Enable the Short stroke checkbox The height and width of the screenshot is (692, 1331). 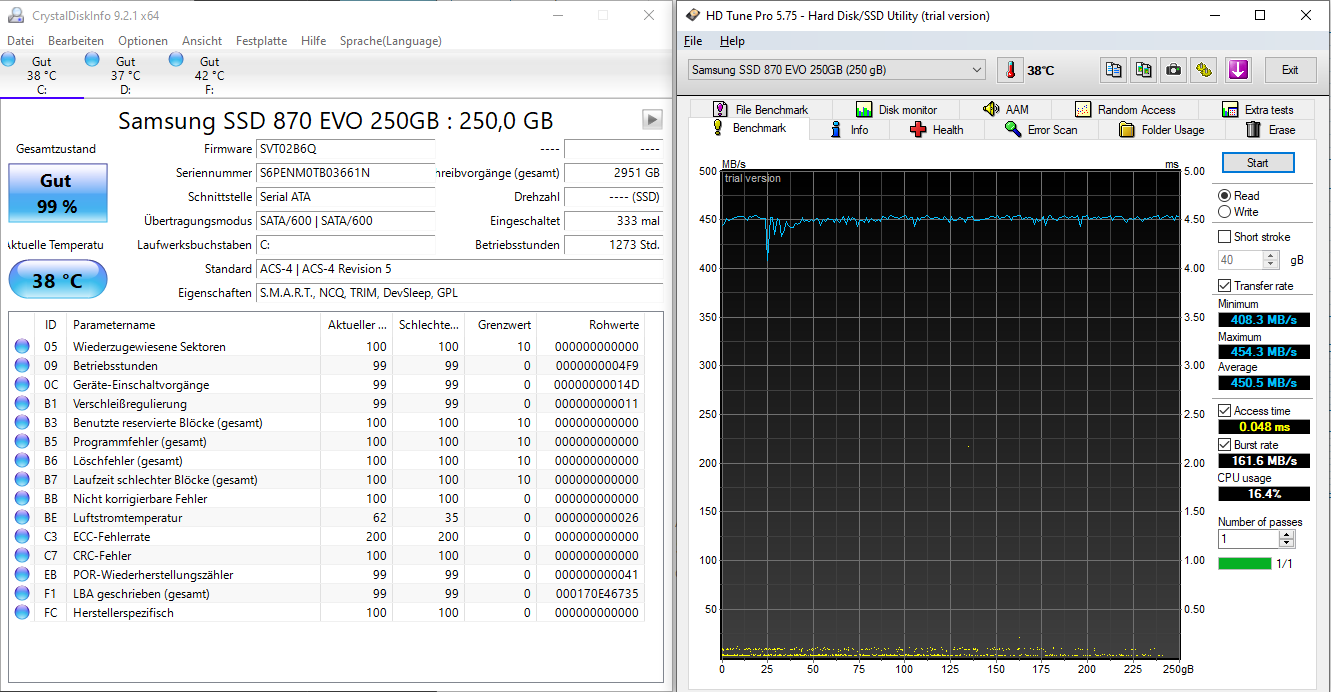coord(1225,237)
